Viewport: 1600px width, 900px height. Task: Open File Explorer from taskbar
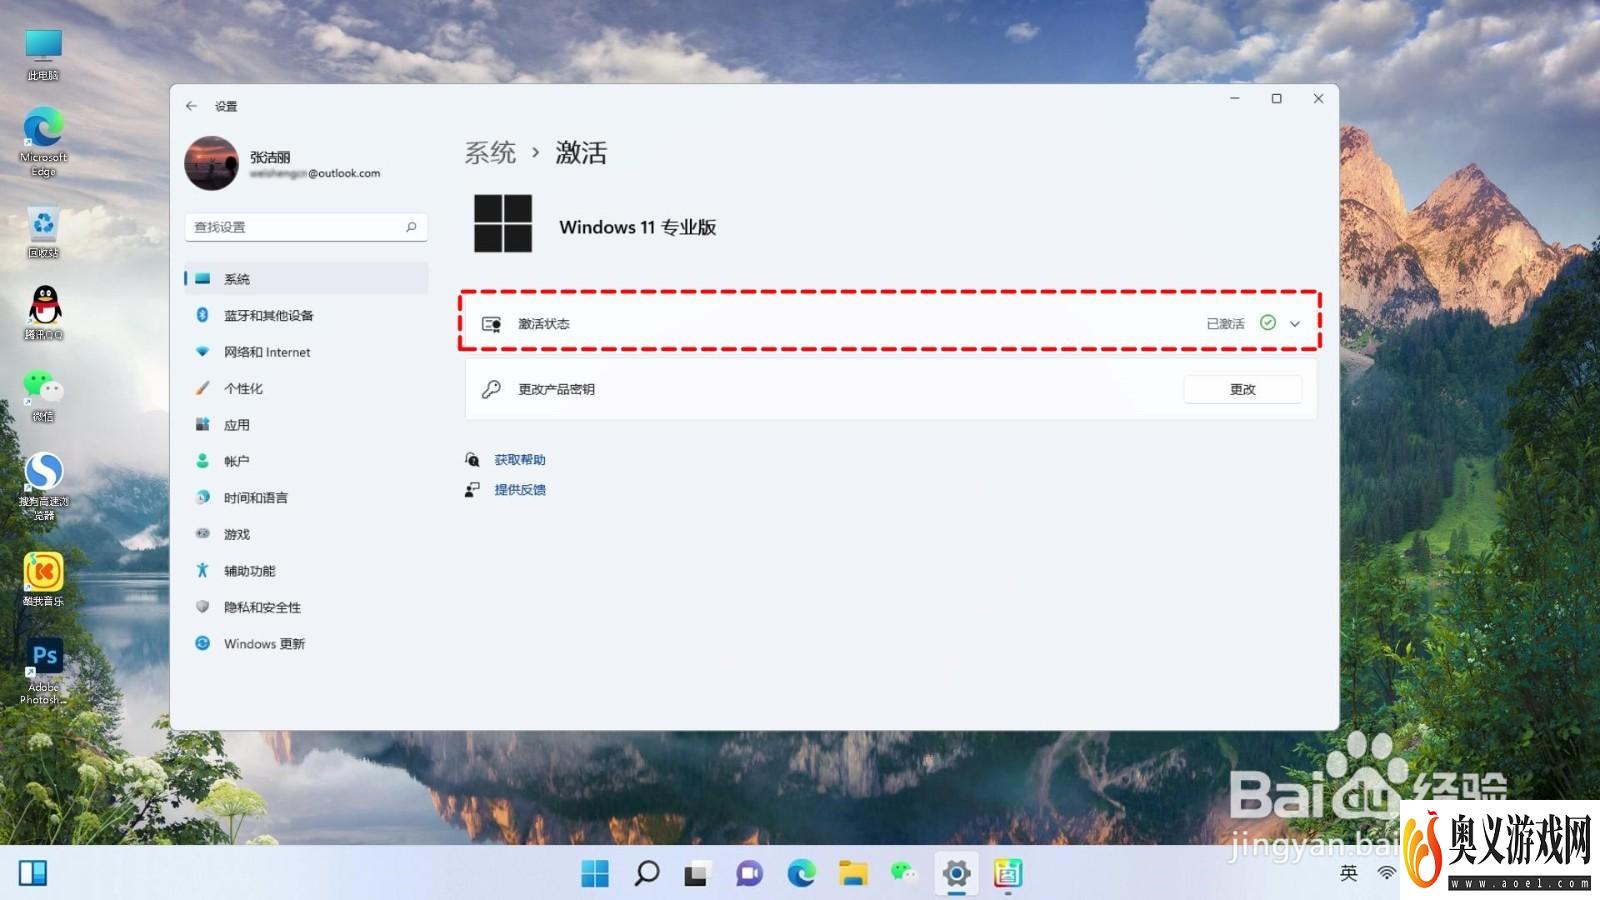(x=853, y=873)
